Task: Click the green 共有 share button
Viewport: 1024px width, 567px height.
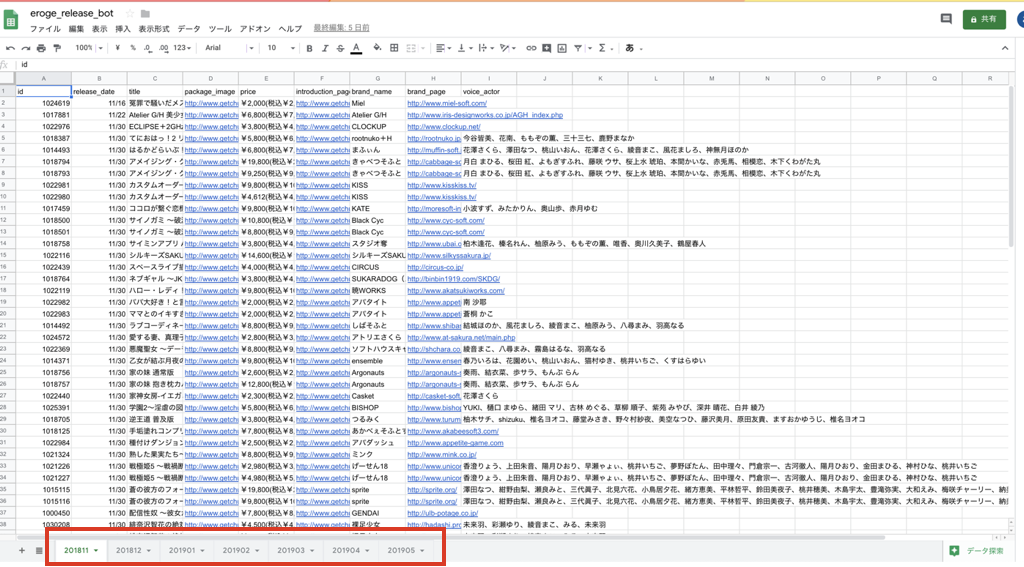Action: click(984, 19)
